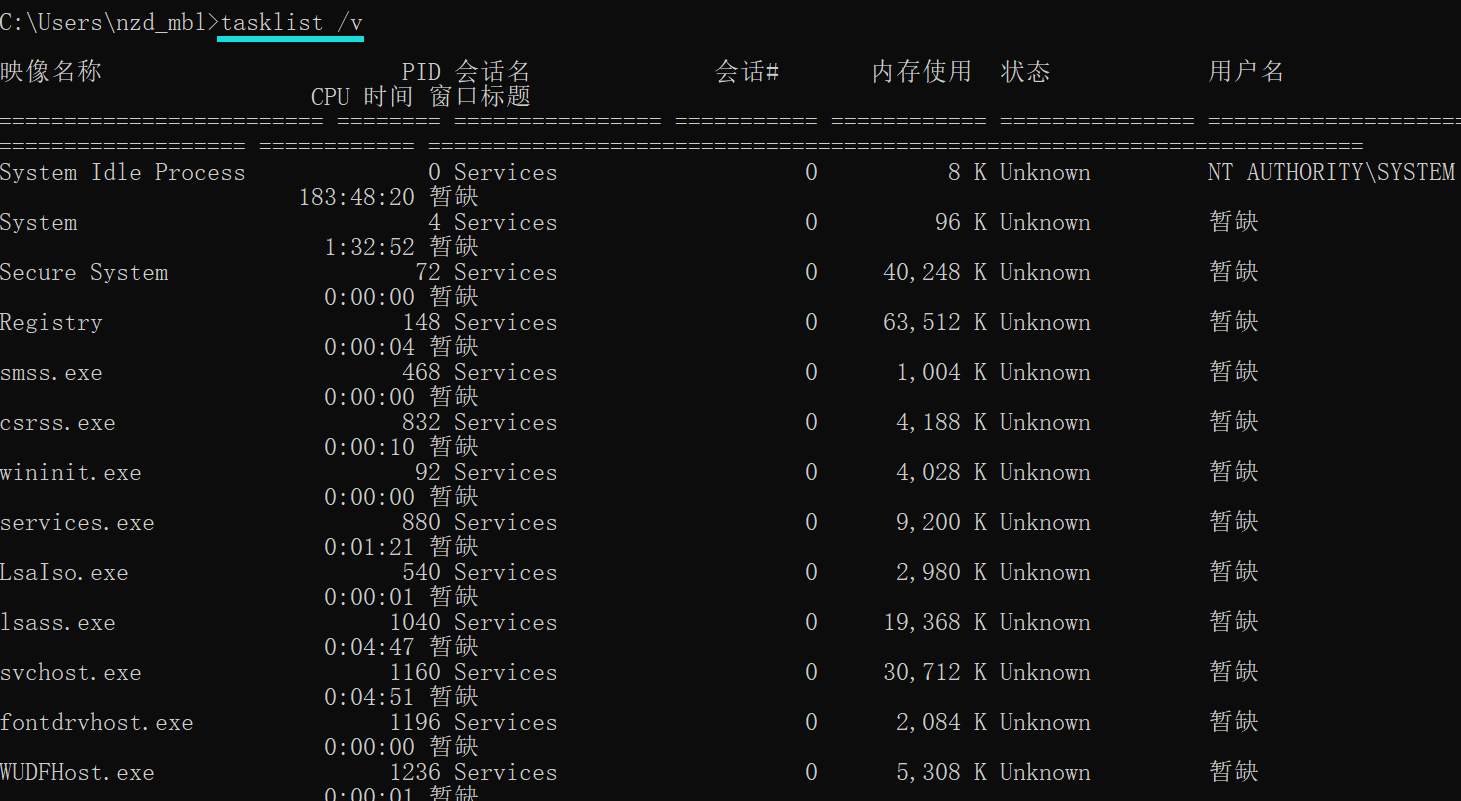1461x801 pixels.
Task: Click the memory value '5,308 K'
Action: (941, 772)
